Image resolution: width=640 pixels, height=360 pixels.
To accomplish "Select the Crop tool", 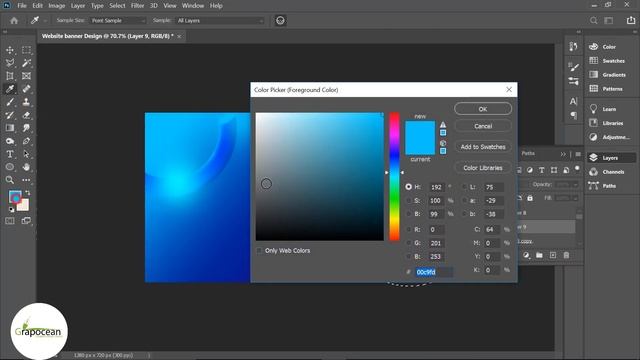I will click(x=10, y=76).
